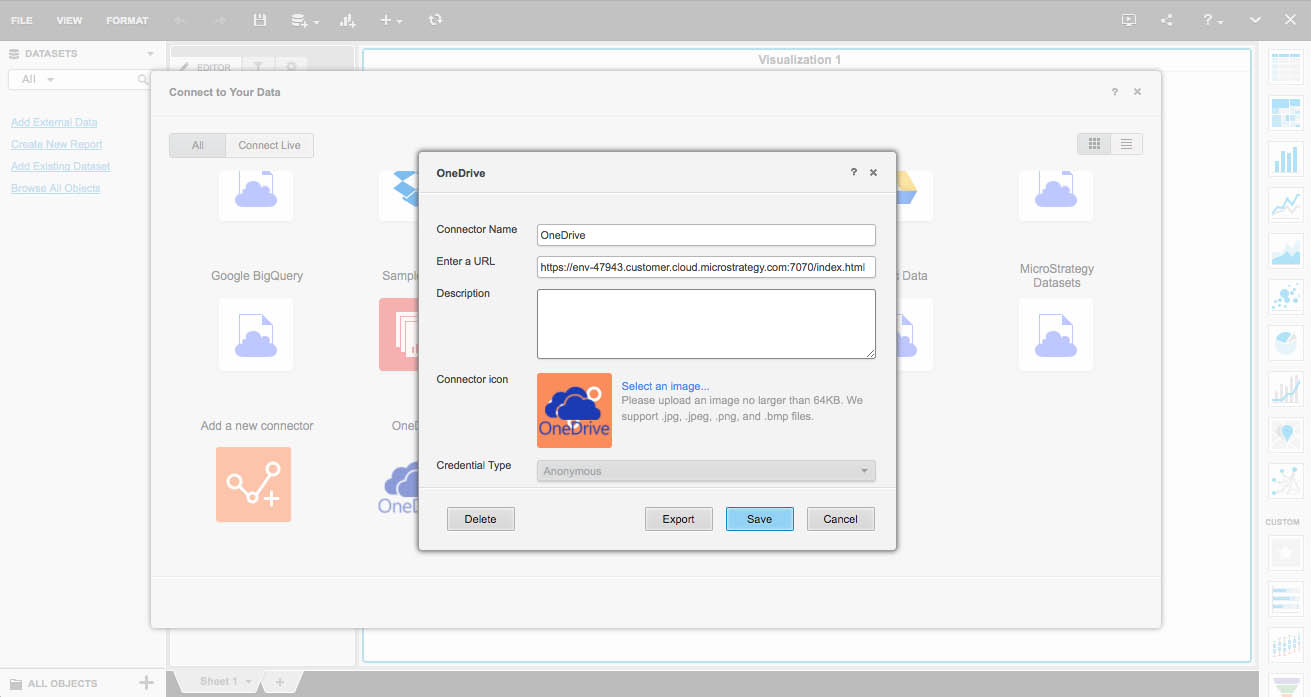Close the OneDrive dialog

click(873, 173)
